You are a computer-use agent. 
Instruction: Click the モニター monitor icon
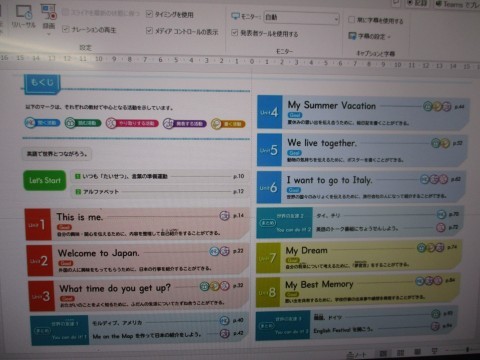coord(236,16)
